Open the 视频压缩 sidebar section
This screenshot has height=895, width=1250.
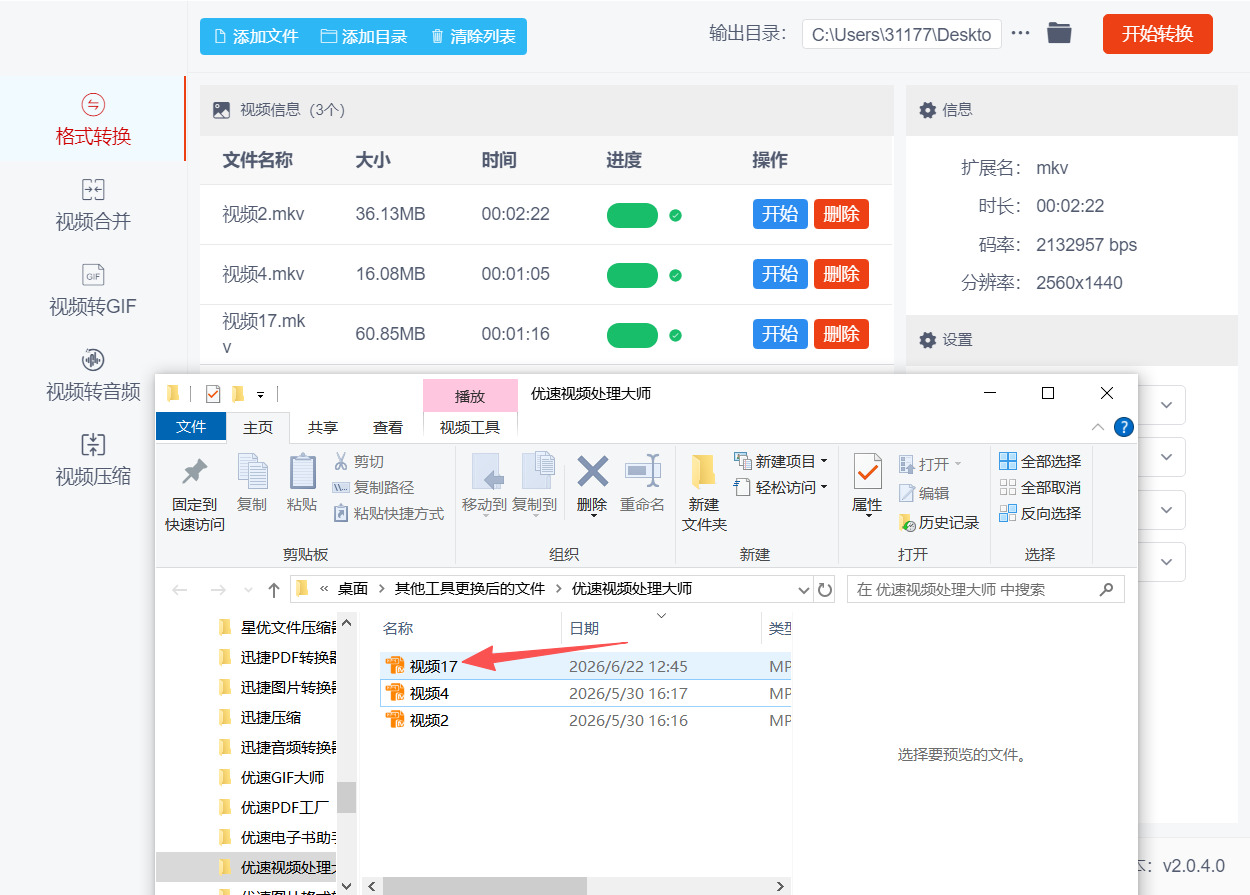pyautogui.click(x=93, y=460)
